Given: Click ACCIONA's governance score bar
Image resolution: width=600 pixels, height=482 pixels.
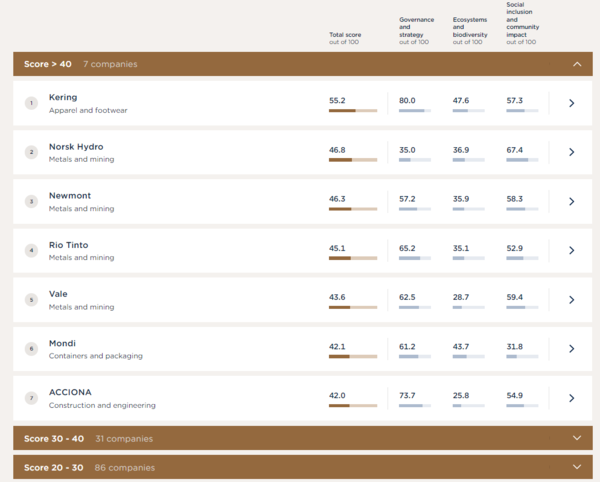Looking at the screenshot, I should 414,405.
